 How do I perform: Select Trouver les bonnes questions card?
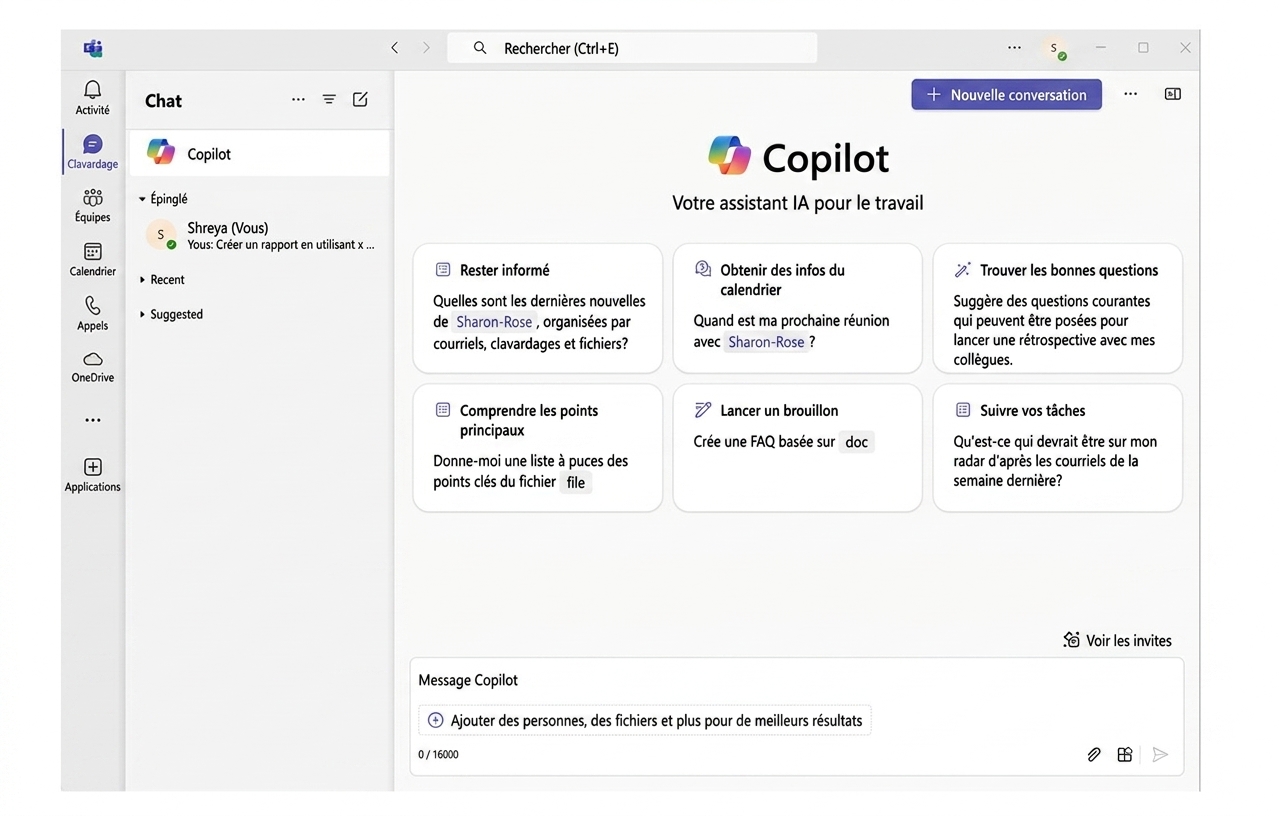(1057, 308)
